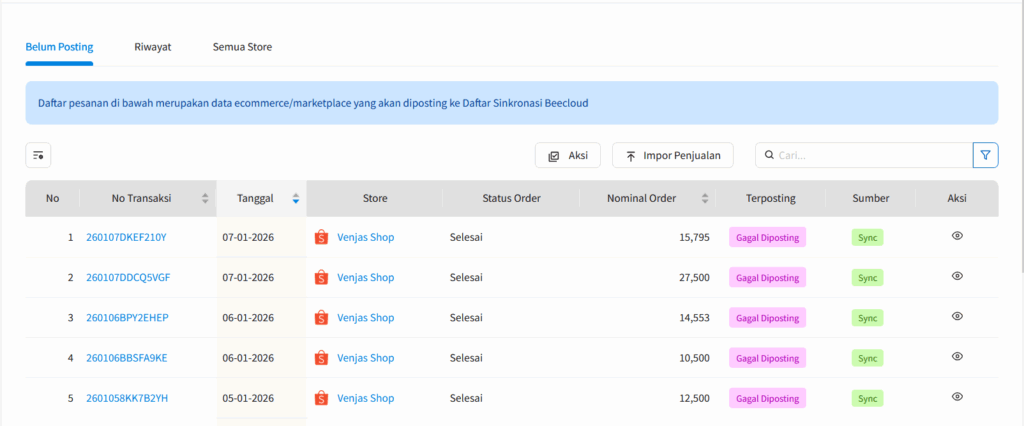Click the blue info banner about Beecloud
The height and width of the screenshot is (426, 1024).
coord(512,103)
